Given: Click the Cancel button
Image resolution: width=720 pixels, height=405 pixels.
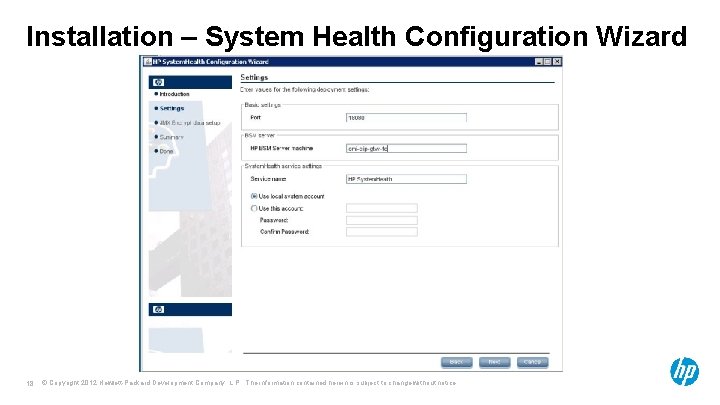Looking at the screenshot, I should tap(532, 362).
